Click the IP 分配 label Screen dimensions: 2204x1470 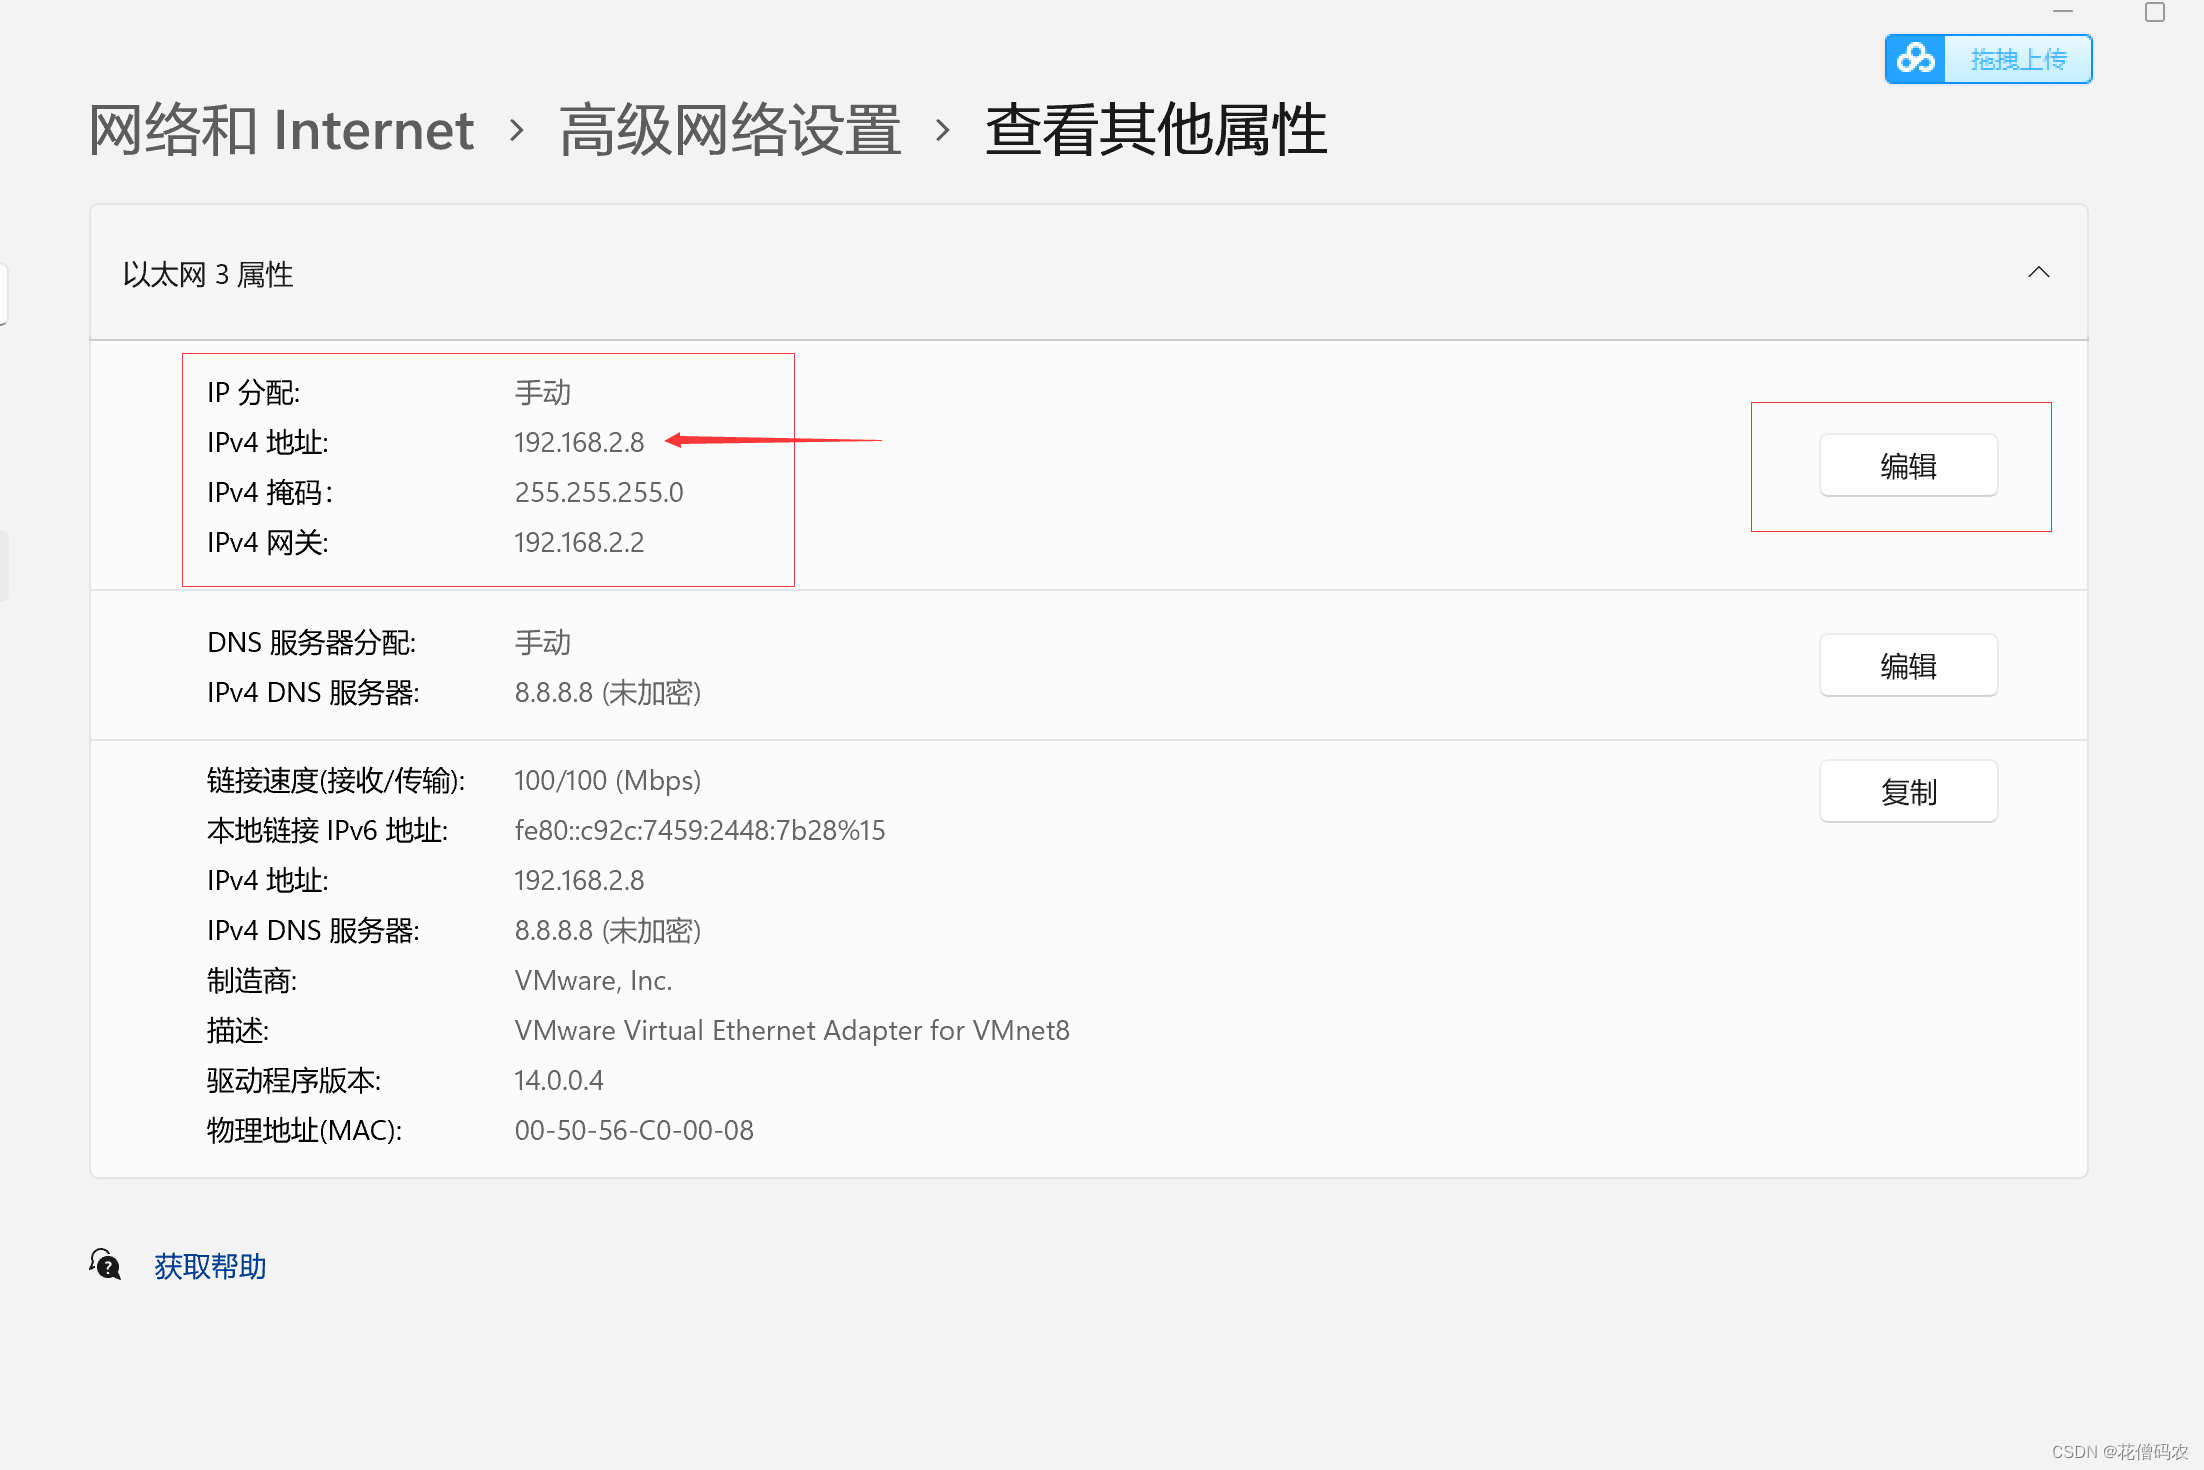tap(253, 392)
